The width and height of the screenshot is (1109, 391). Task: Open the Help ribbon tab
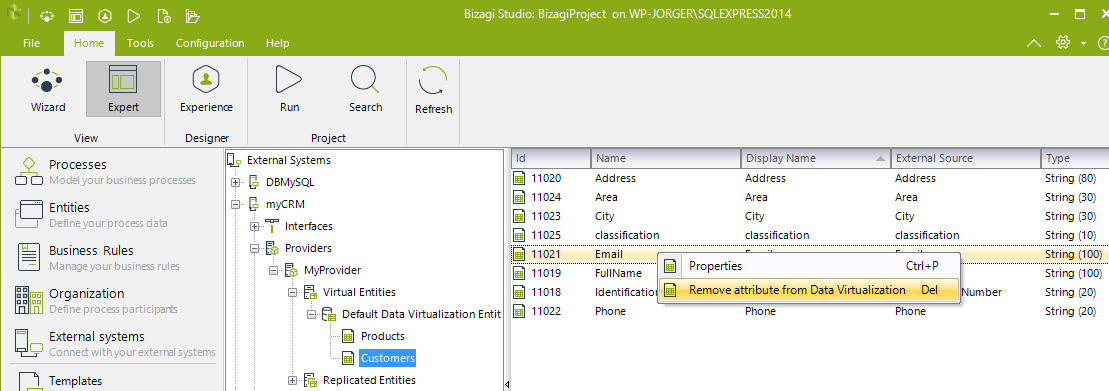(278, 43)
